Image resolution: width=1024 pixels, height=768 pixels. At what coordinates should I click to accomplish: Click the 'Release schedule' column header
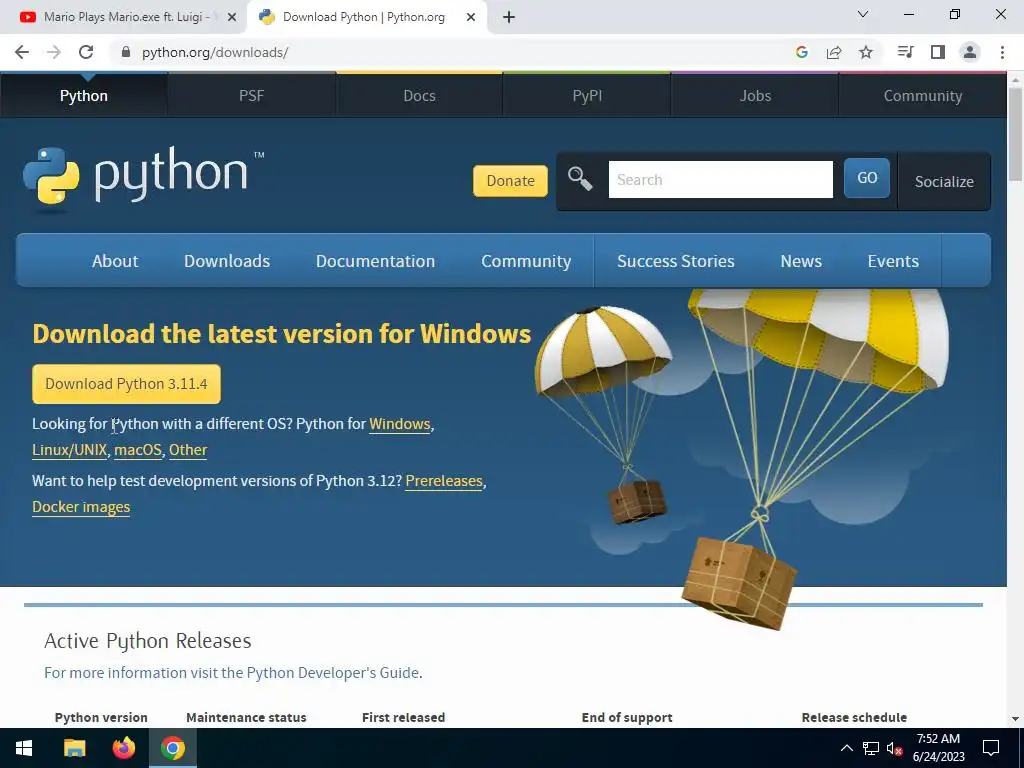pyautogui.click(x=854, y=717)
